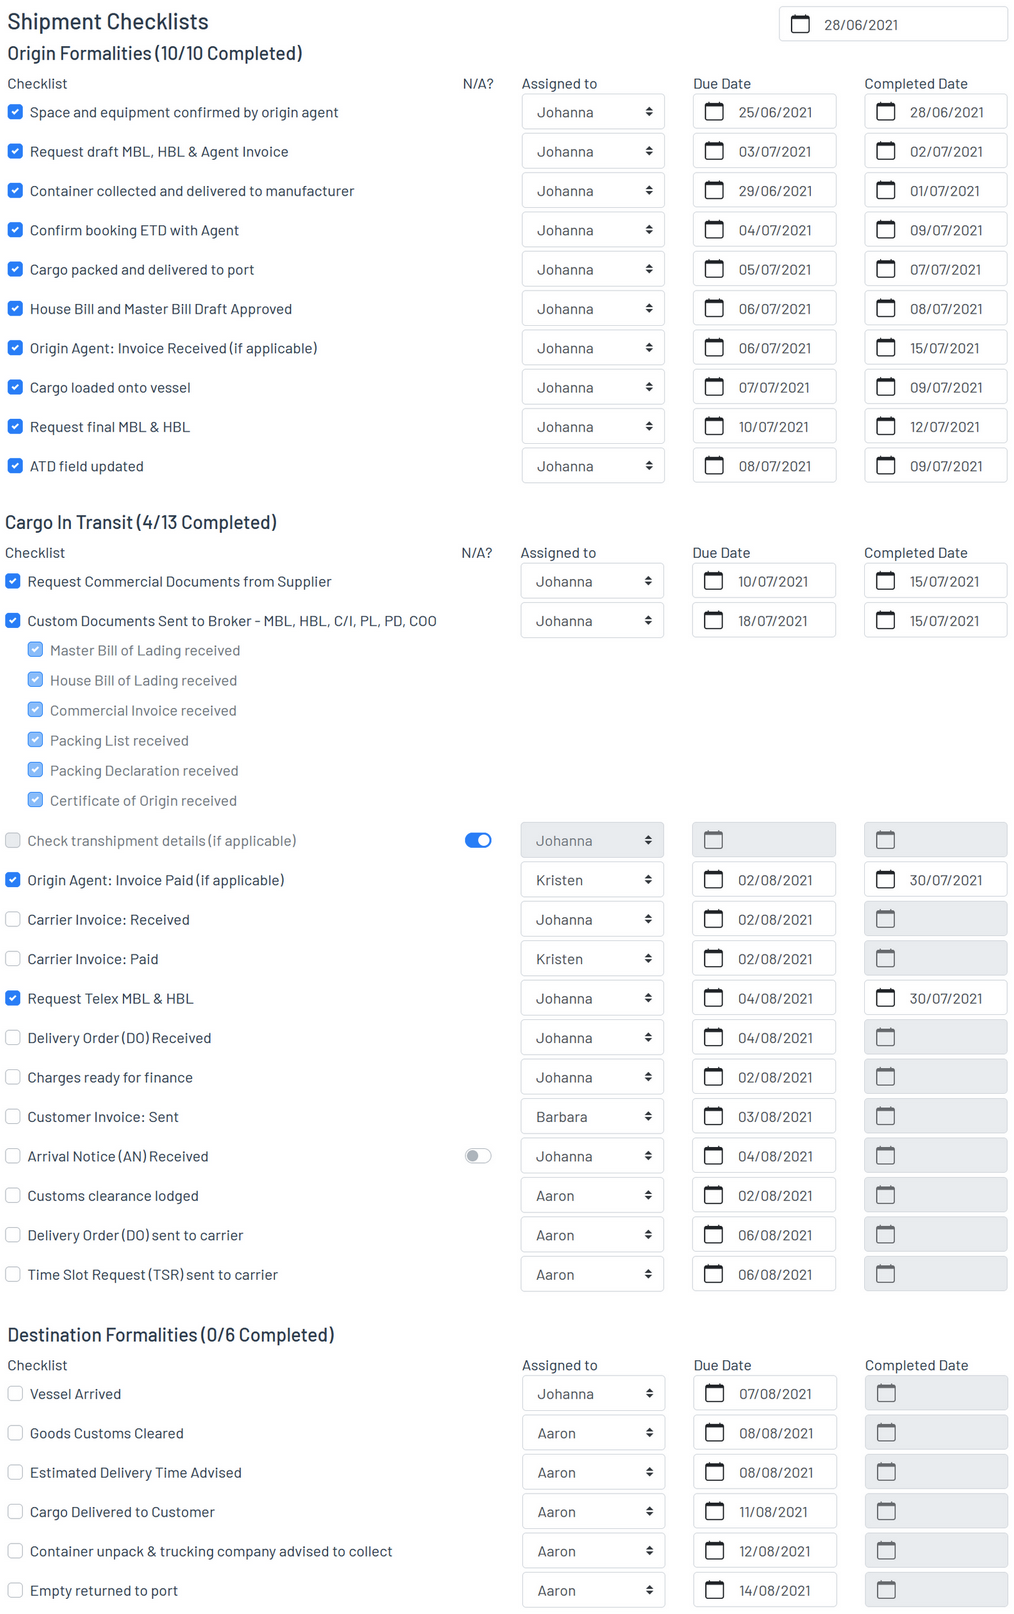Image resolution: width=1014 pixels, height=1614 pixels.
Task: Change assignee for Origin Agent: Invoice Paid
Action: click(592, 880)
